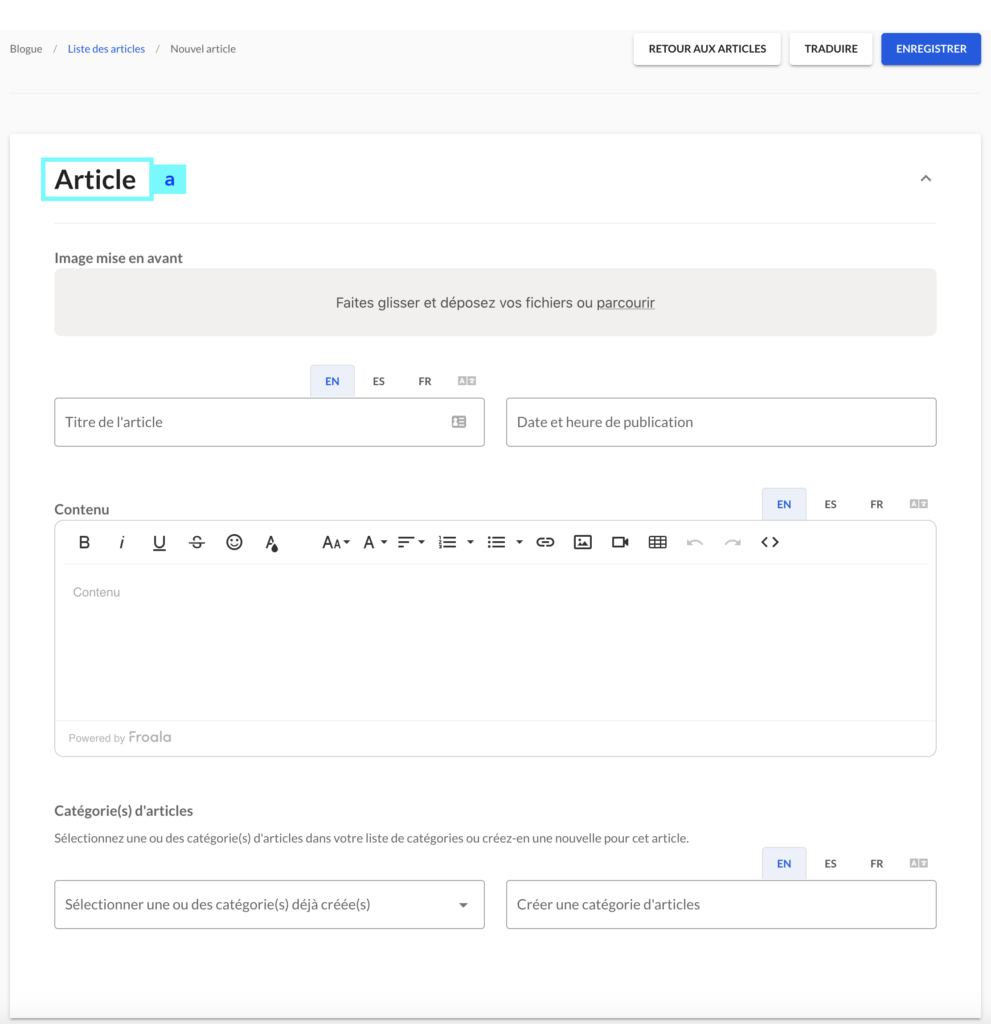This screenshot has height=1024, width=991.
Task: Insert an image into the content
Action: point(583,542)
